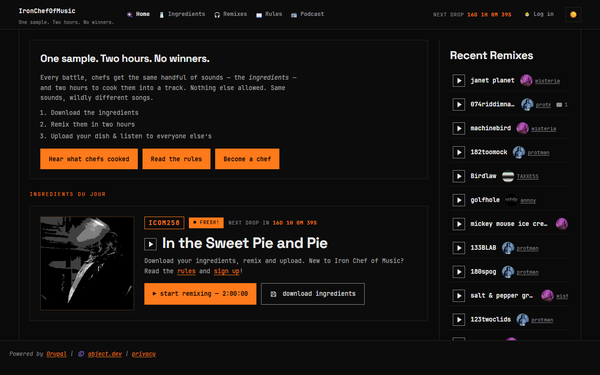The height and width of the screenshot is (375, 600).
Task: Click the In the Sweet Pie and Pie heading
Action: click(x=245, y=243)
